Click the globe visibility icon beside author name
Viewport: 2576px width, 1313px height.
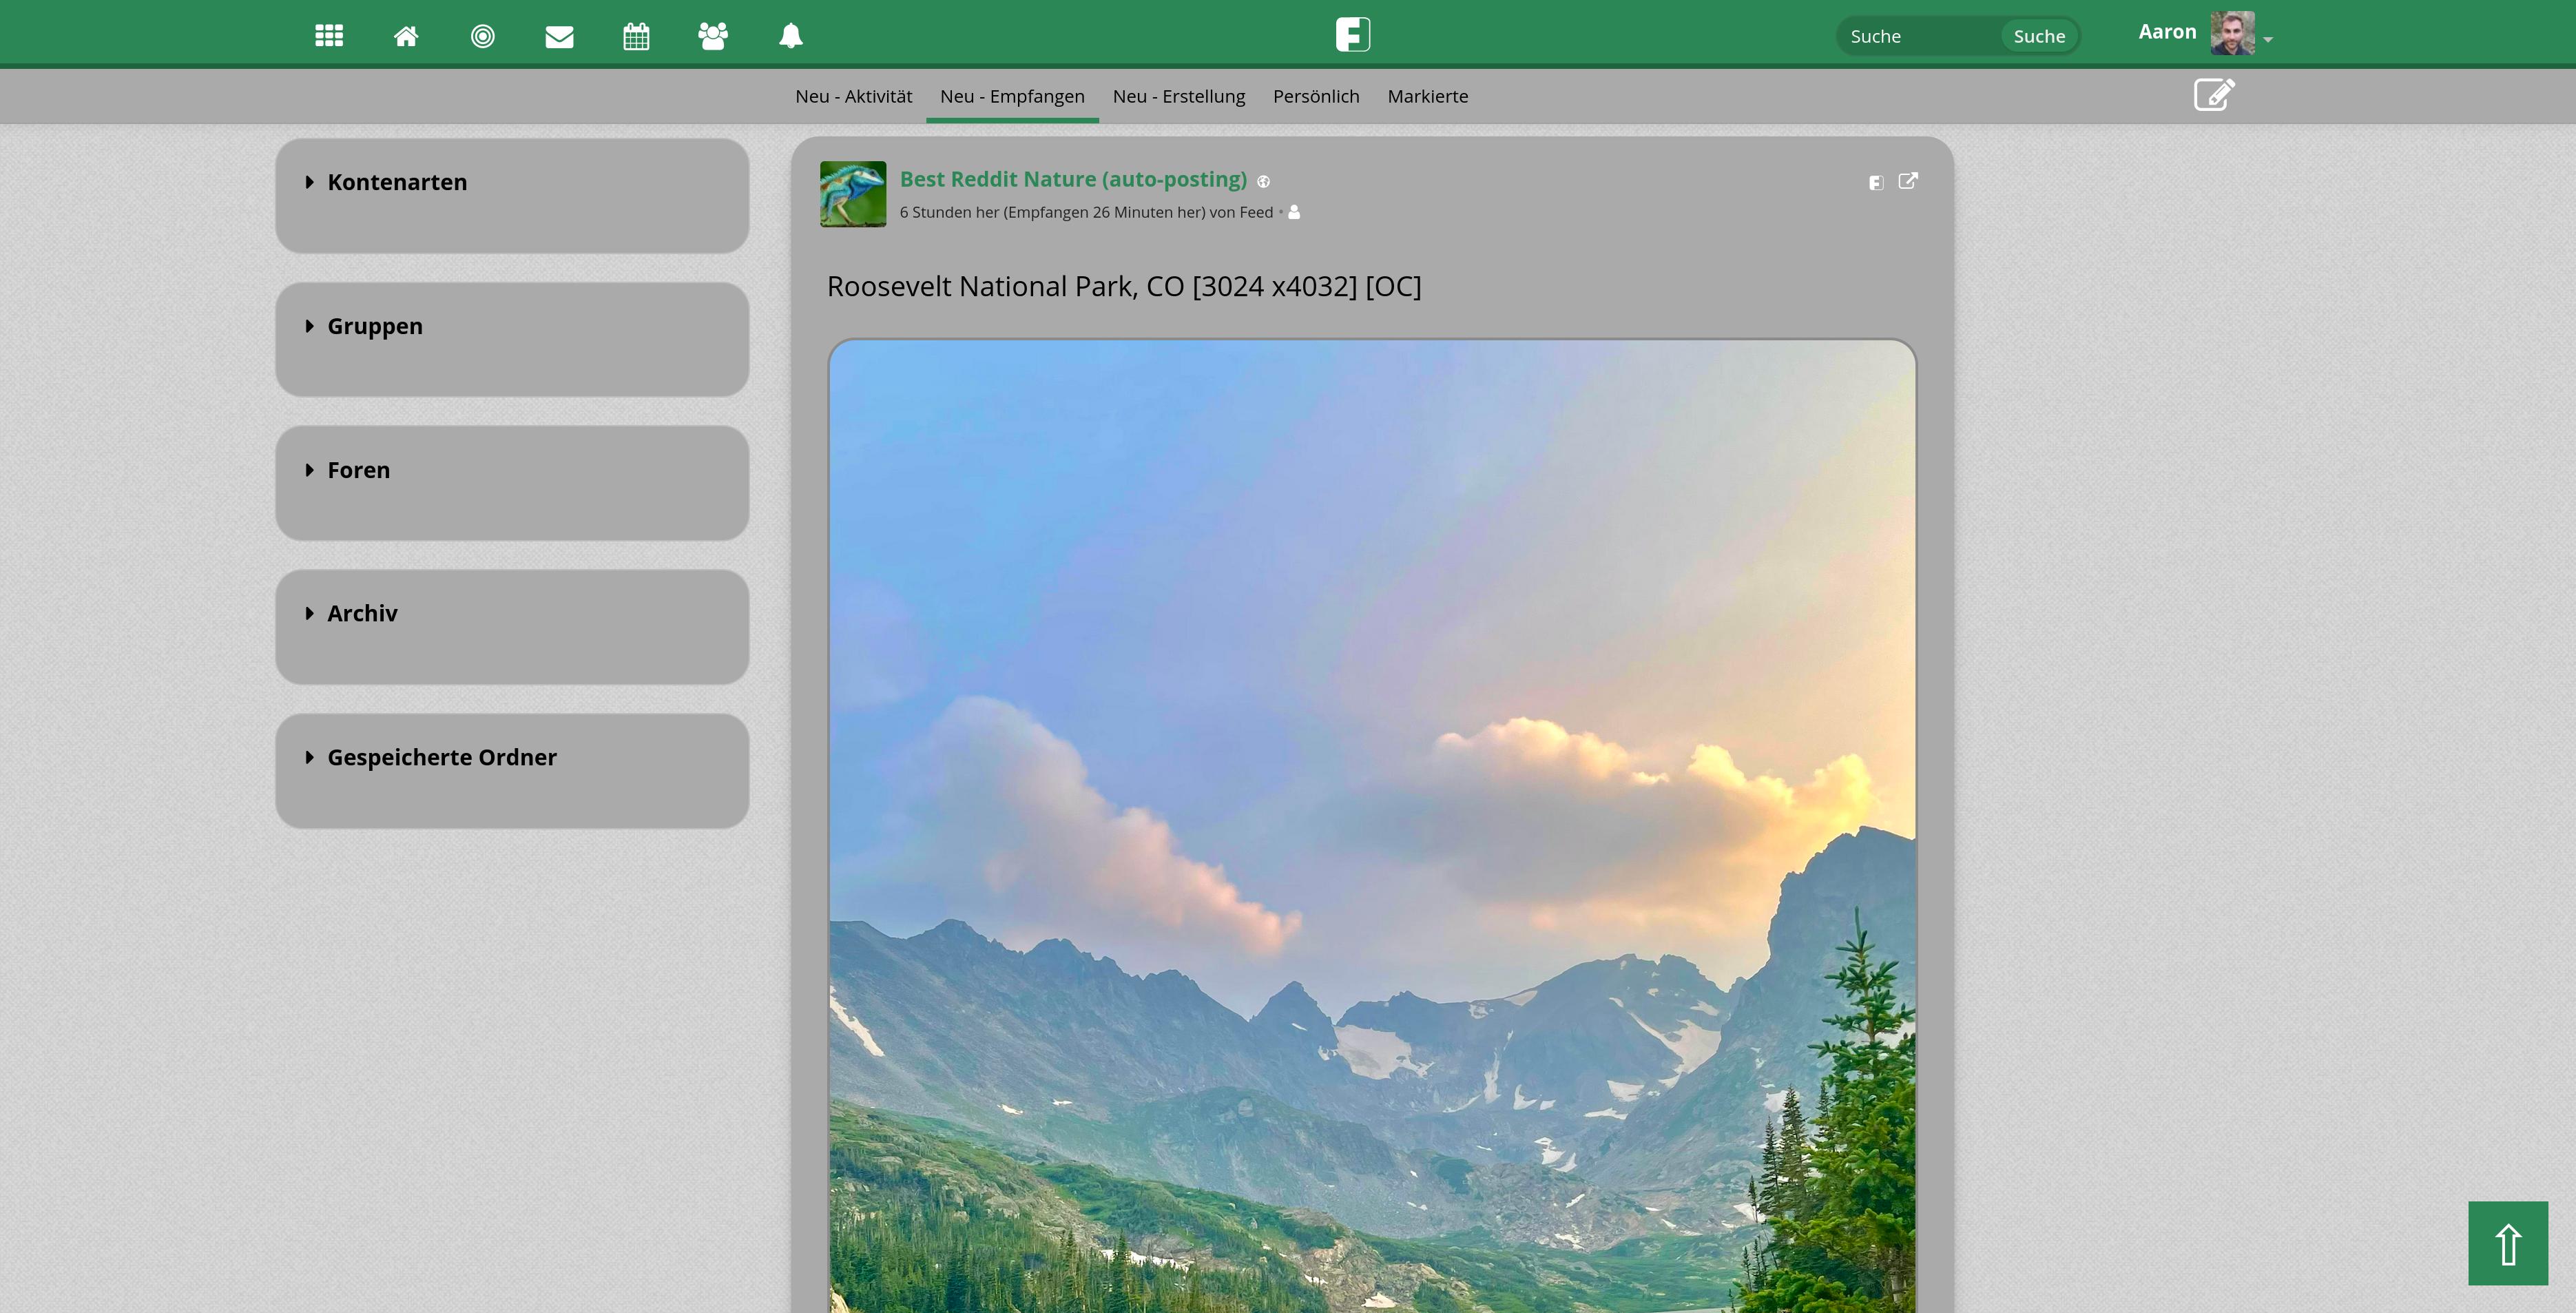[x=1263, y=181]
